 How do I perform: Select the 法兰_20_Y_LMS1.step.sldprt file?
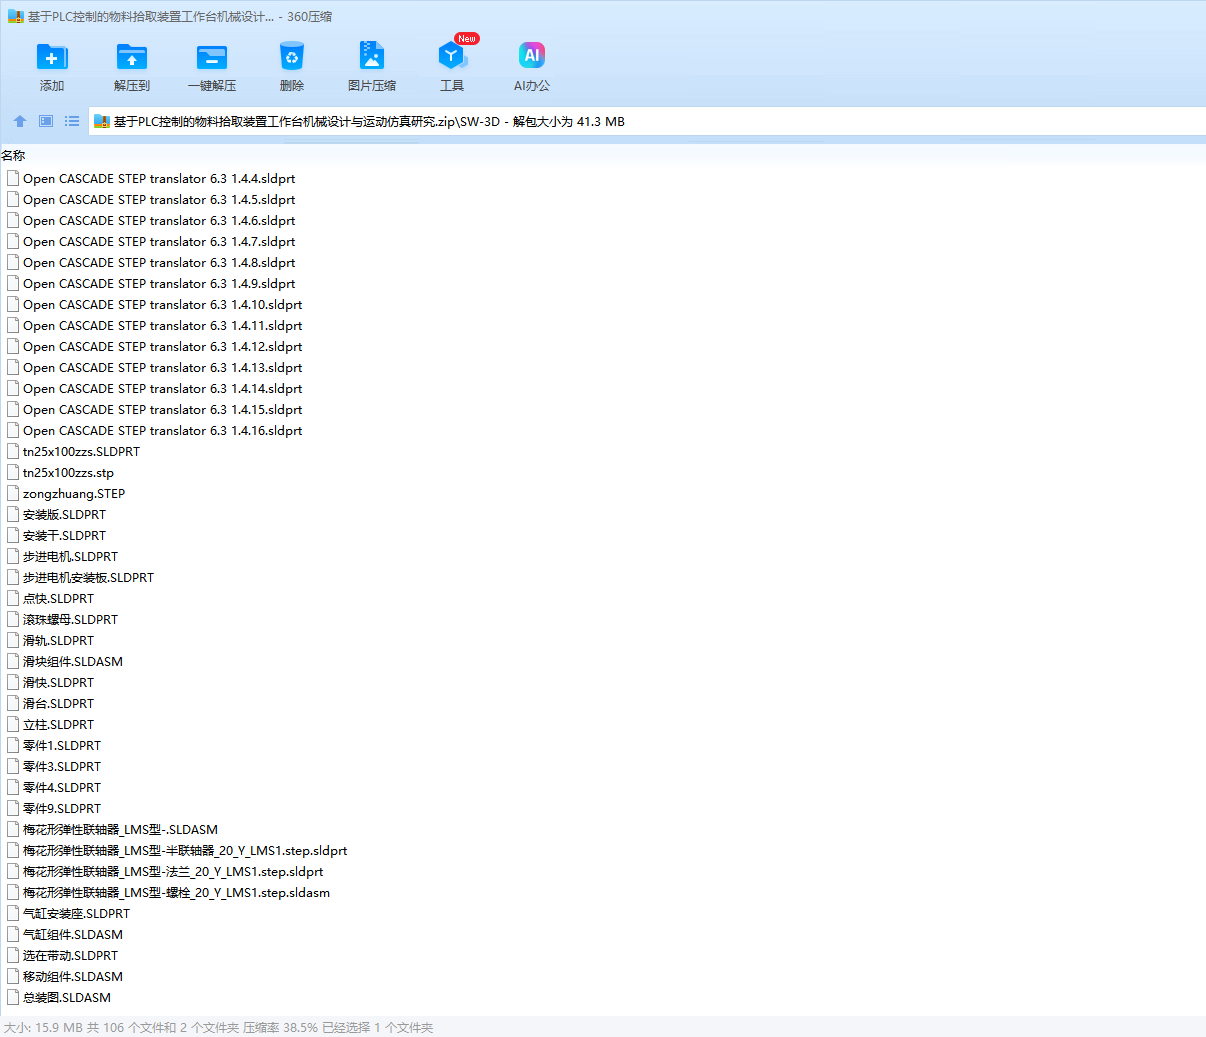coord(173,871)
